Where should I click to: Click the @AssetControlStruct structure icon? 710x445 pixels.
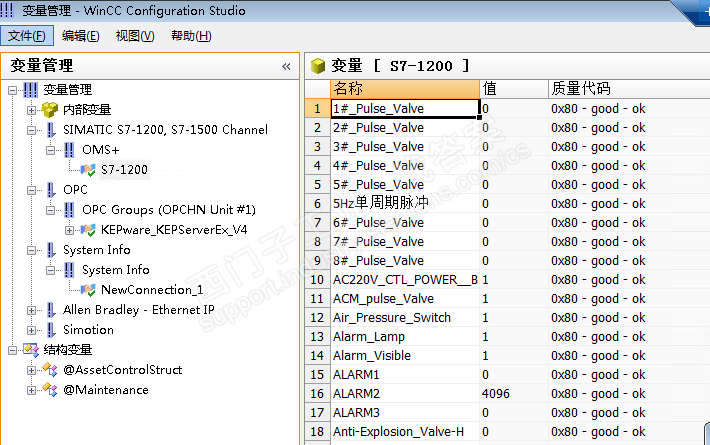click(x=50, y=370)
